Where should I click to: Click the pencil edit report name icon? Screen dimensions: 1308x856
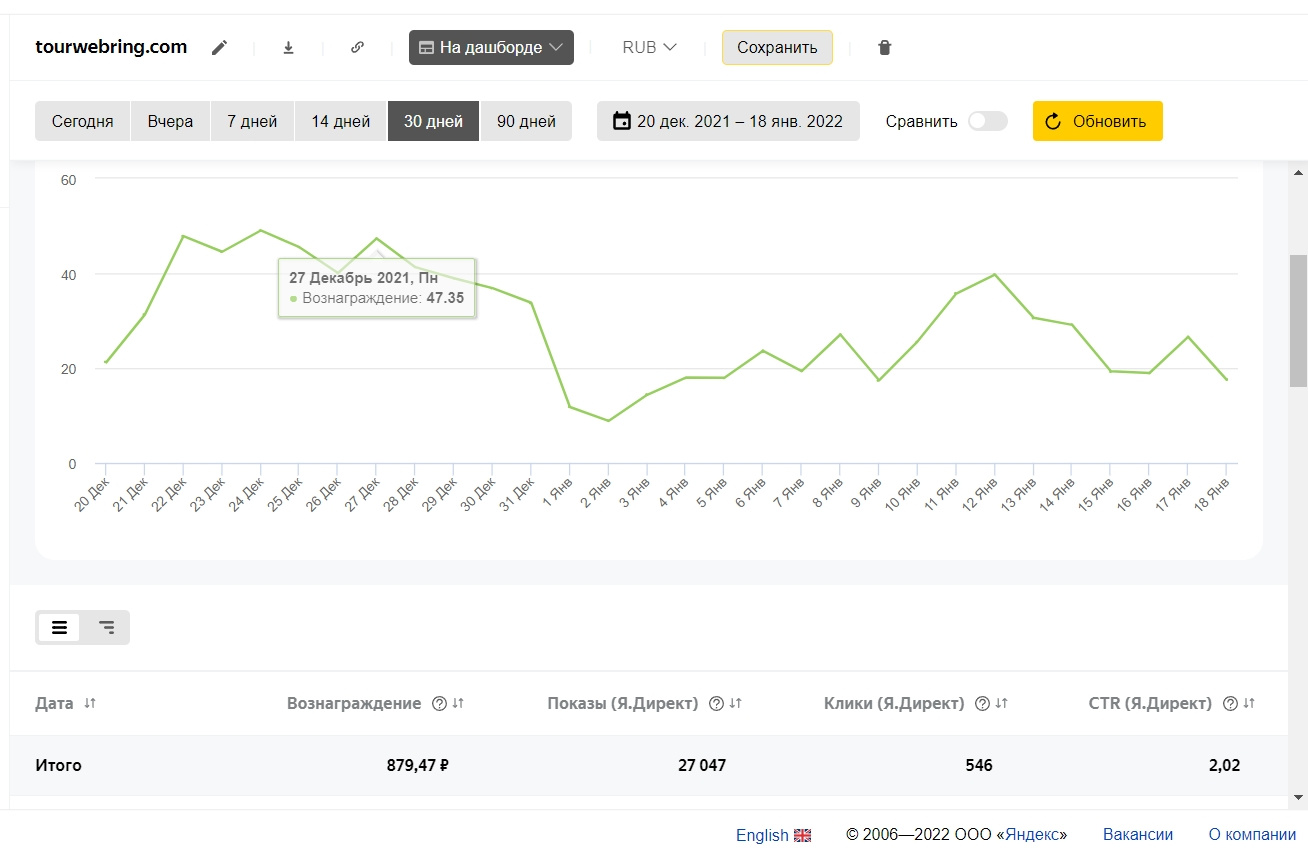point(220,48)
